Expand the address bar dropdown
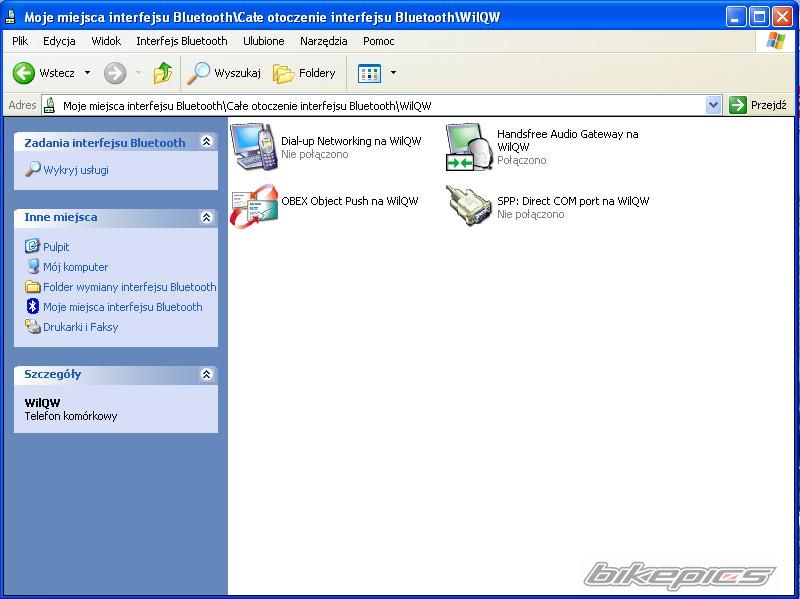800x599 pixels. [713, 105]
